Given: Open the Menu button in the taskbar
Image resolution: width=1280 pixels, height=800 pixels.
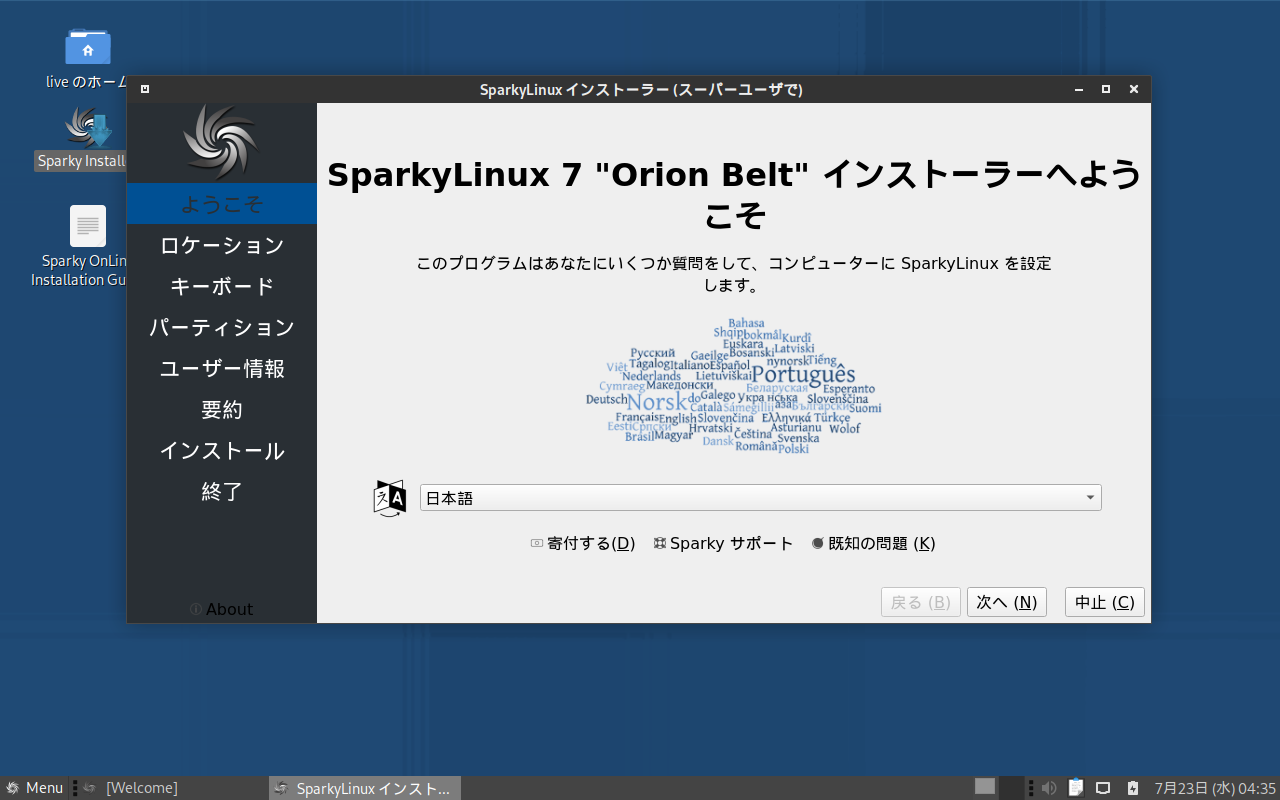Looking at the screenshot, I should pyautogui.click(x=34, y=788).
